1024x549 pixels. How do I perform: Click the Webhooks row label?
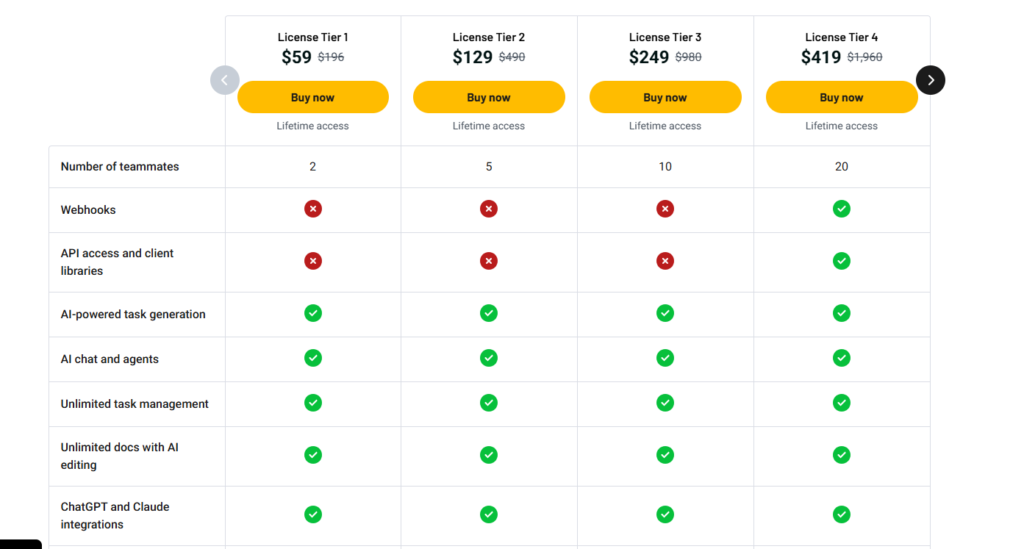coord(88,210)
